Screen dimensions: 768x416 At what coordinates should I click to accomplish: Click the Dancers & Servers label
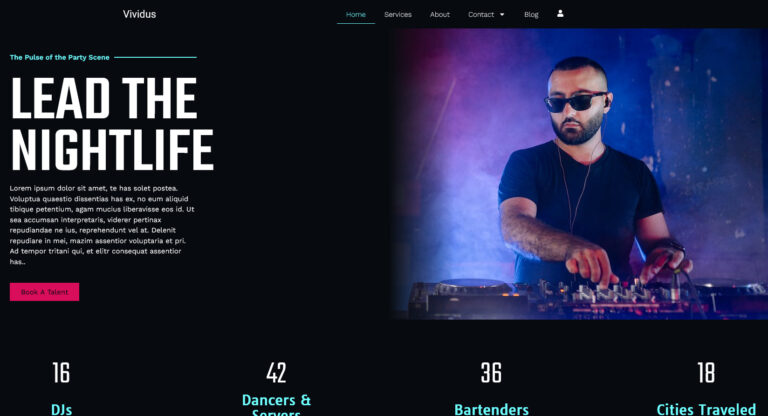276,405
